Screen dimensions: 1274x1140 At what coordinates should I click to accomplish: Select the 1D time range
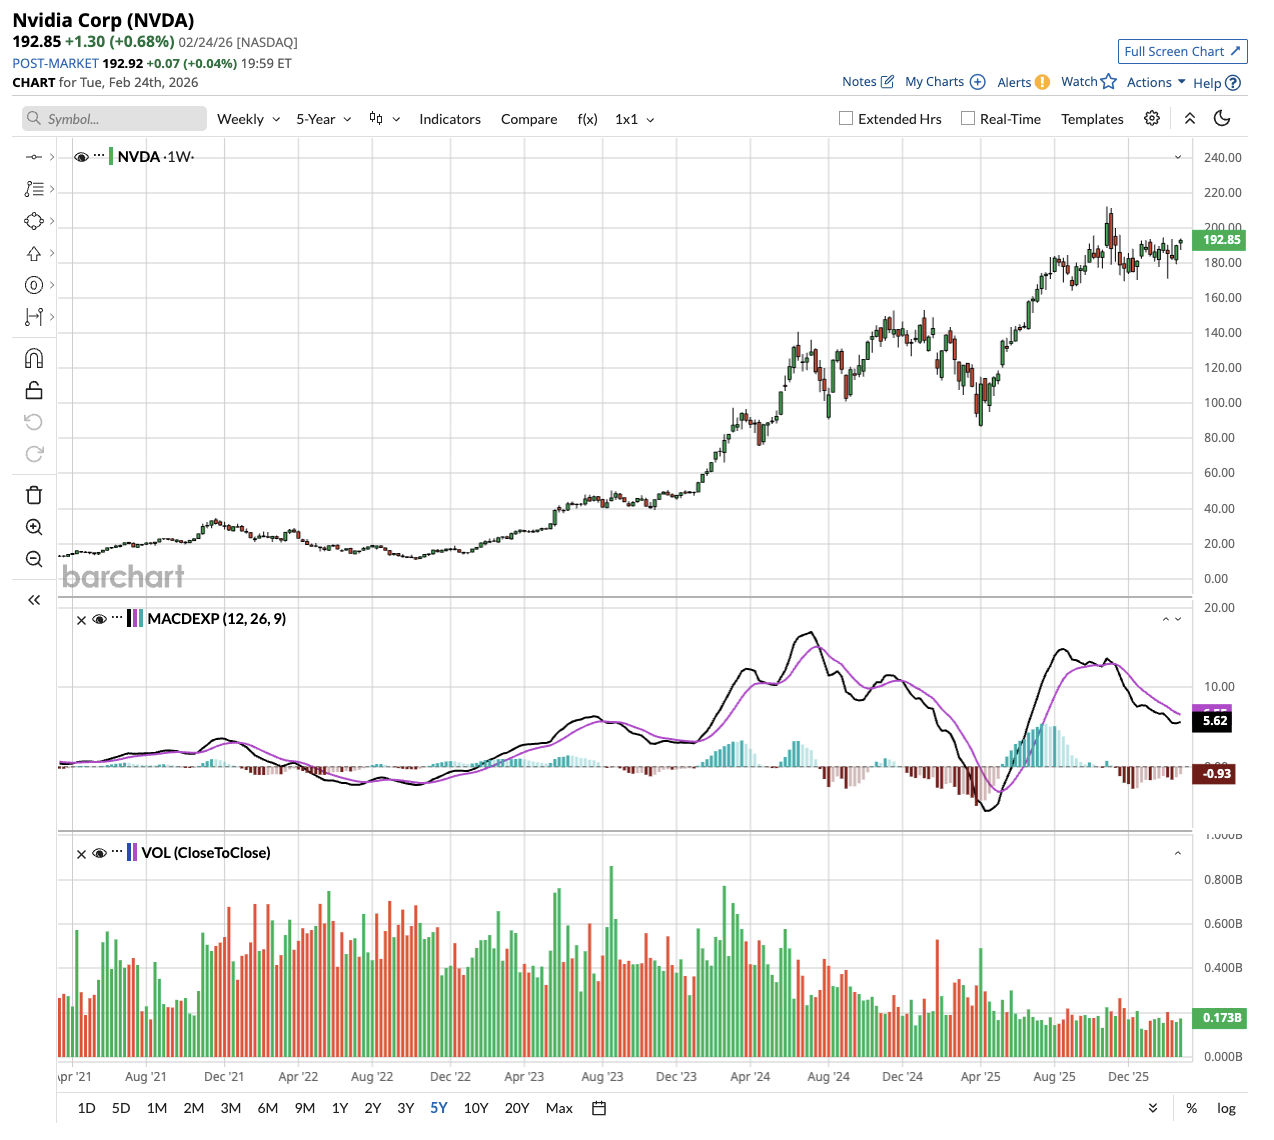[x=87, y=1108]
